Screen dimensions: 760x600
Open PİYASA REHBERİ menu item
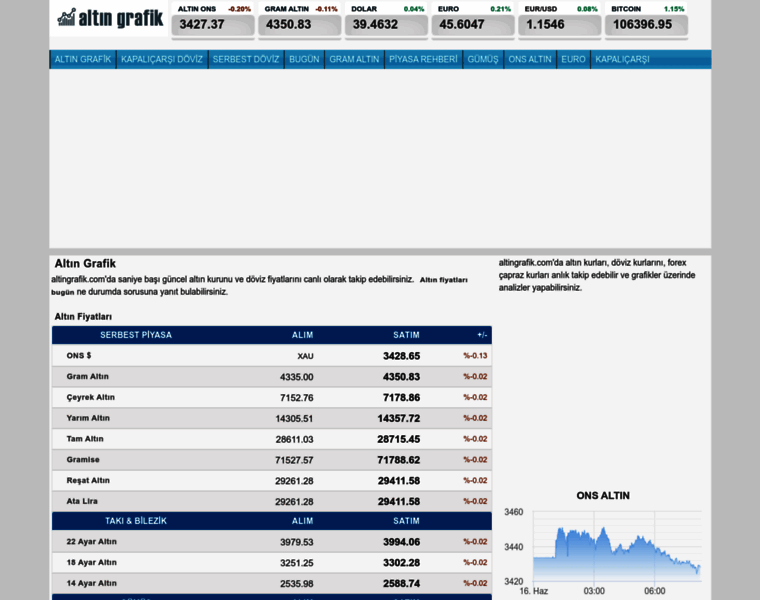pos(423,59)
